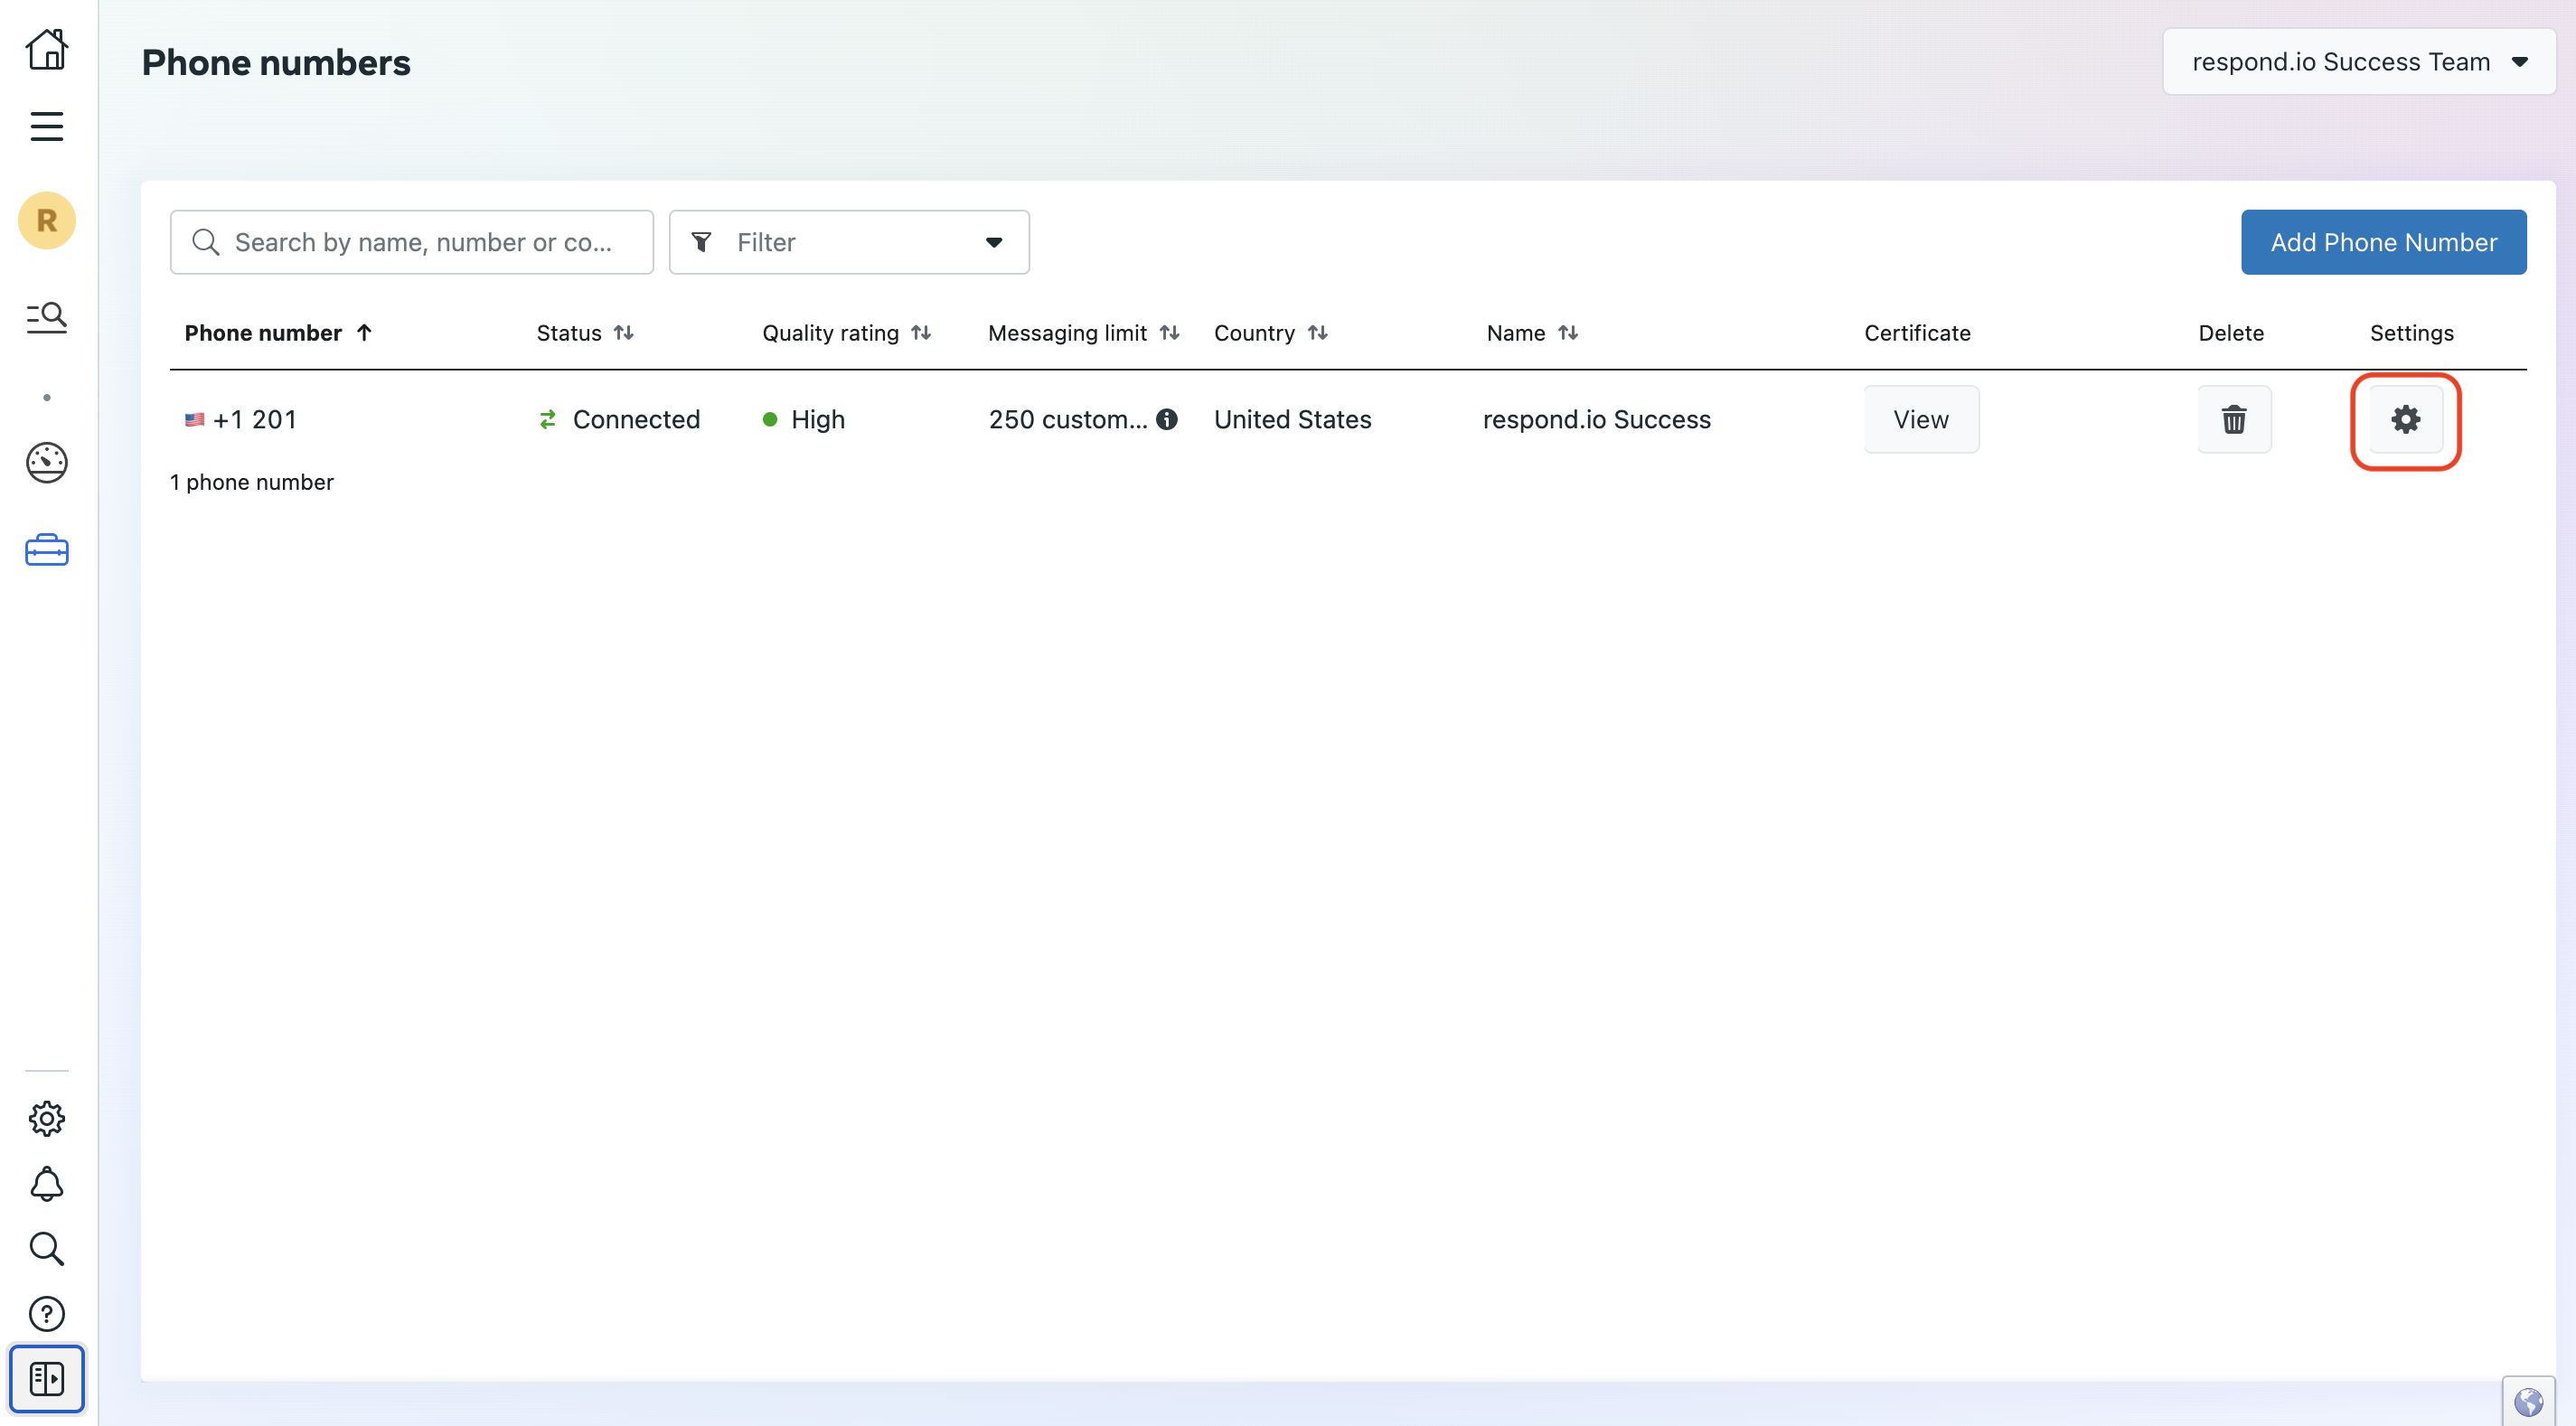Click the phone number search field
Viewport: 2576px width, 1426px height.
tap(420, 242)
